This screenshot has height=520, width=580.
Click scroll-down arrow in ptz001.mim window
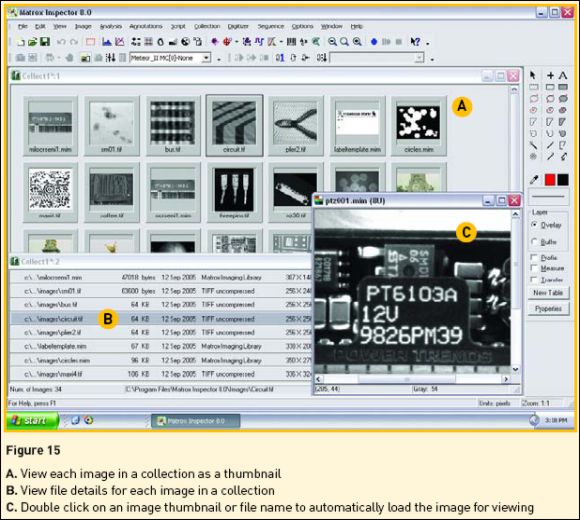[x=515, y=369]
